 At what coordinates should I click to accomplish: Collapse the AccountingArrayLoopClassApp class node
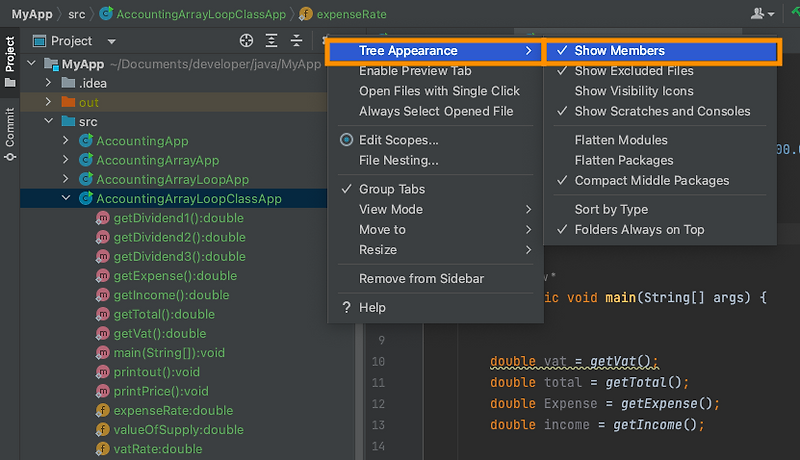(66, 198)
